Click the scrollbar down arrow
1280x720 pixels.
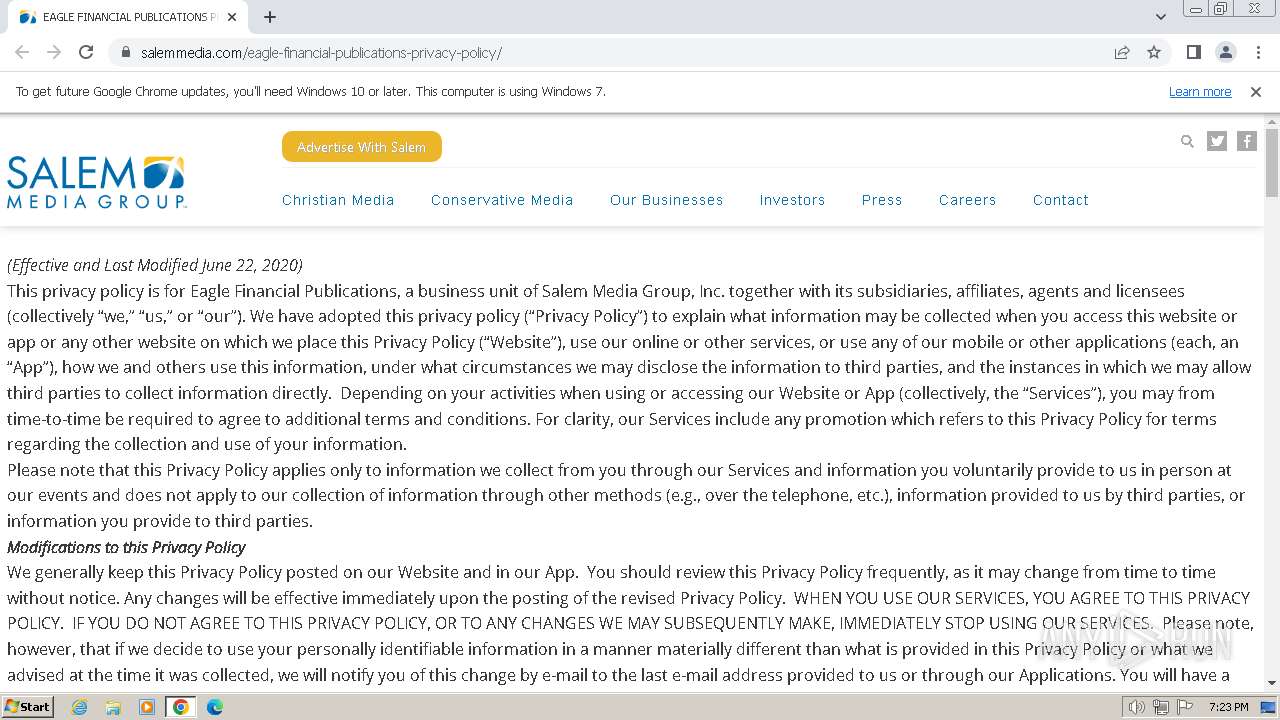coord(1272,683)
